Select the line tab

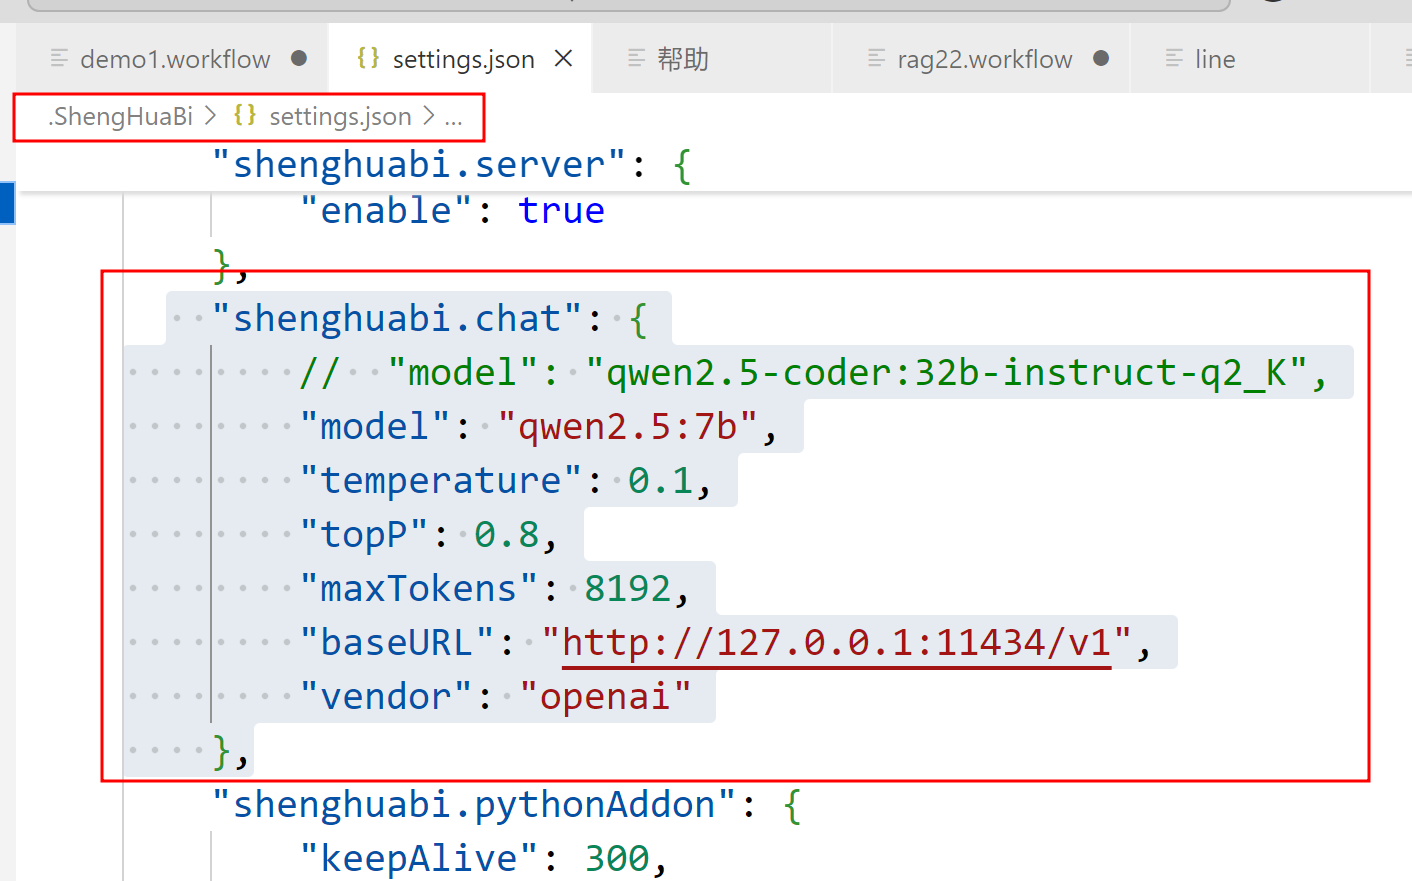tap(1214, 59)
